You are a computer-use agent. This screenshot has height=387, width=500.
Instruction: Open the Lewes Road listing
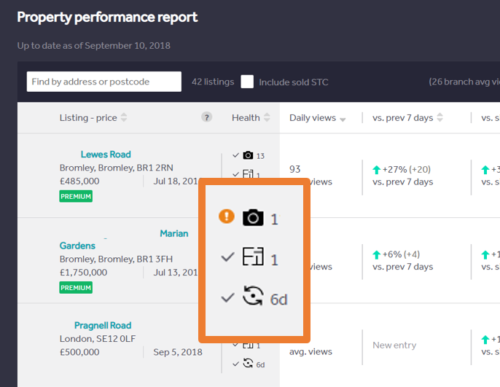coord(106,154)
